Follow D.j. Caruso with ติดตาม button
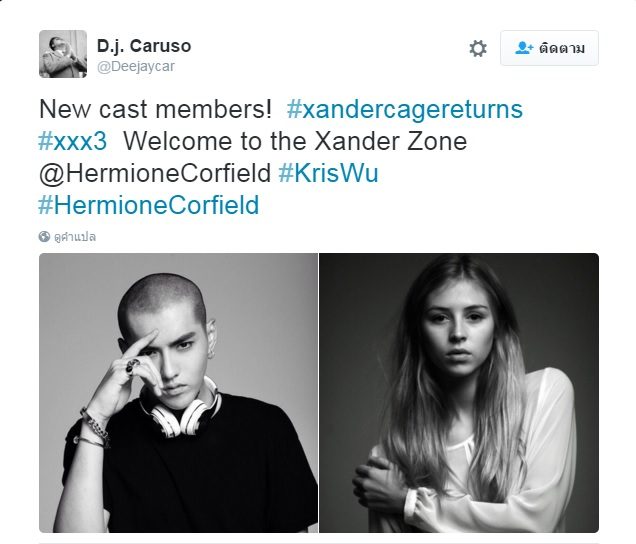The height and width of the screenshot is (544, 636). click(x=549, y=48)
